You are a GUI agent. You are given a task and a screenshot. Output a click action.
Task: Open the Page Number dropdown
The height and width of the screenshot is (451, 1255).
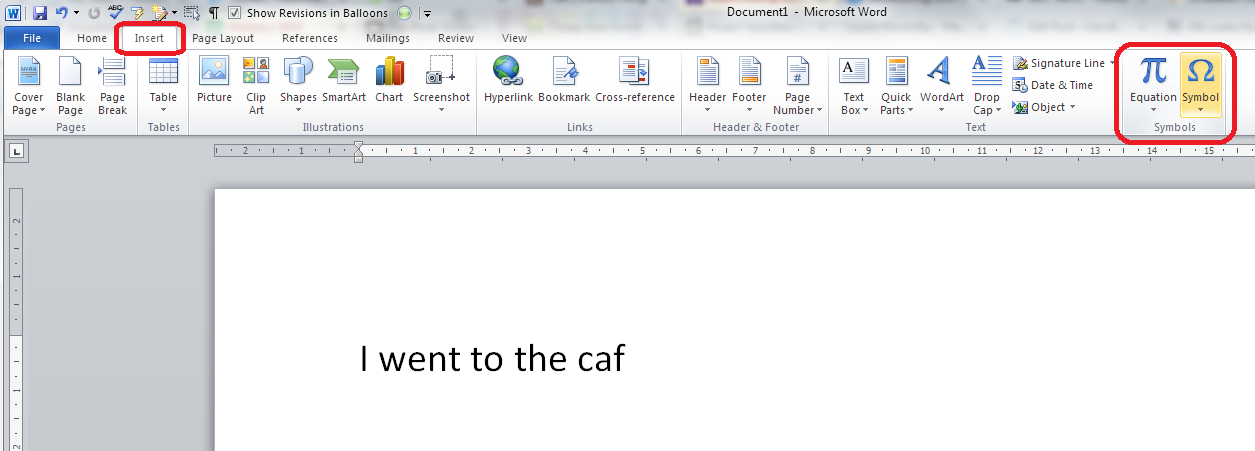coord(797,85)
